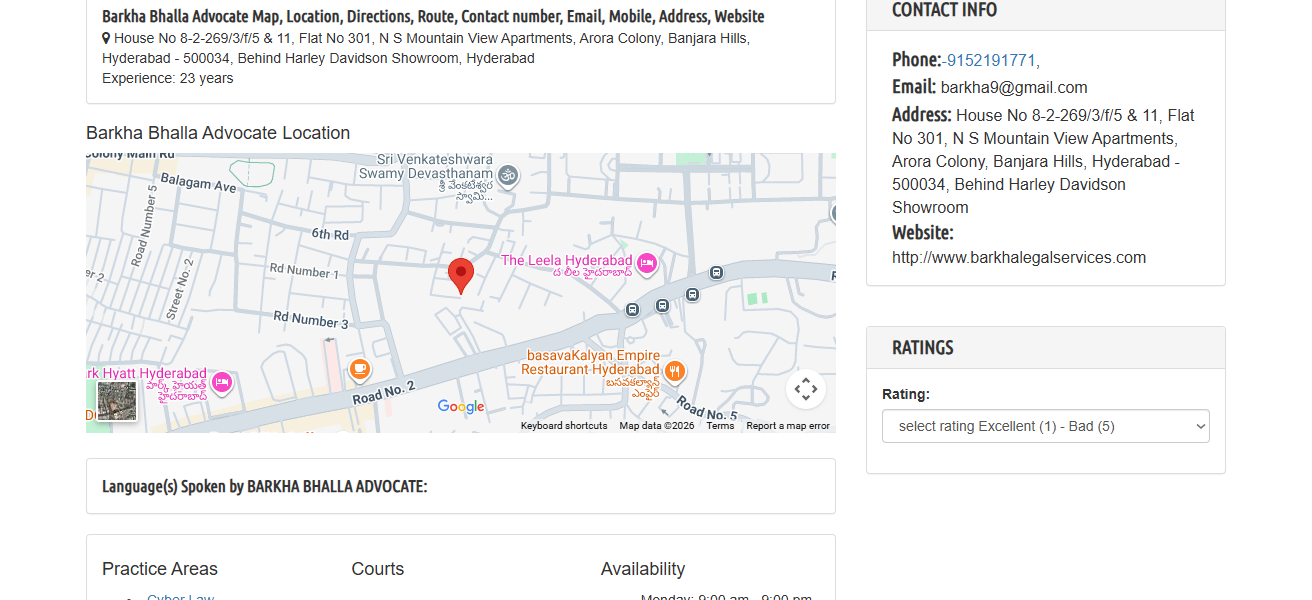Open the rating selection dropdown

coord(1045,426)
